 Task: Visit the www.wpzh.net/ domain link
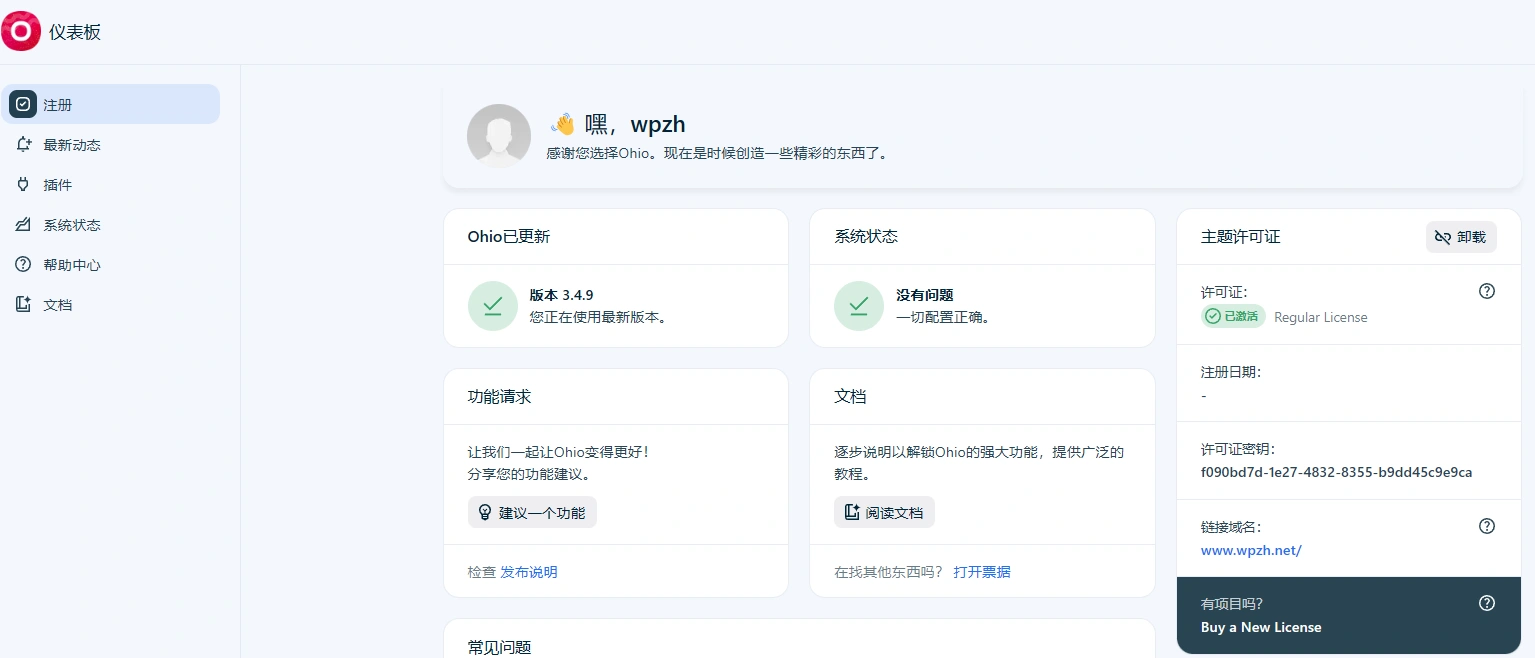click(x=1251, y=550)
